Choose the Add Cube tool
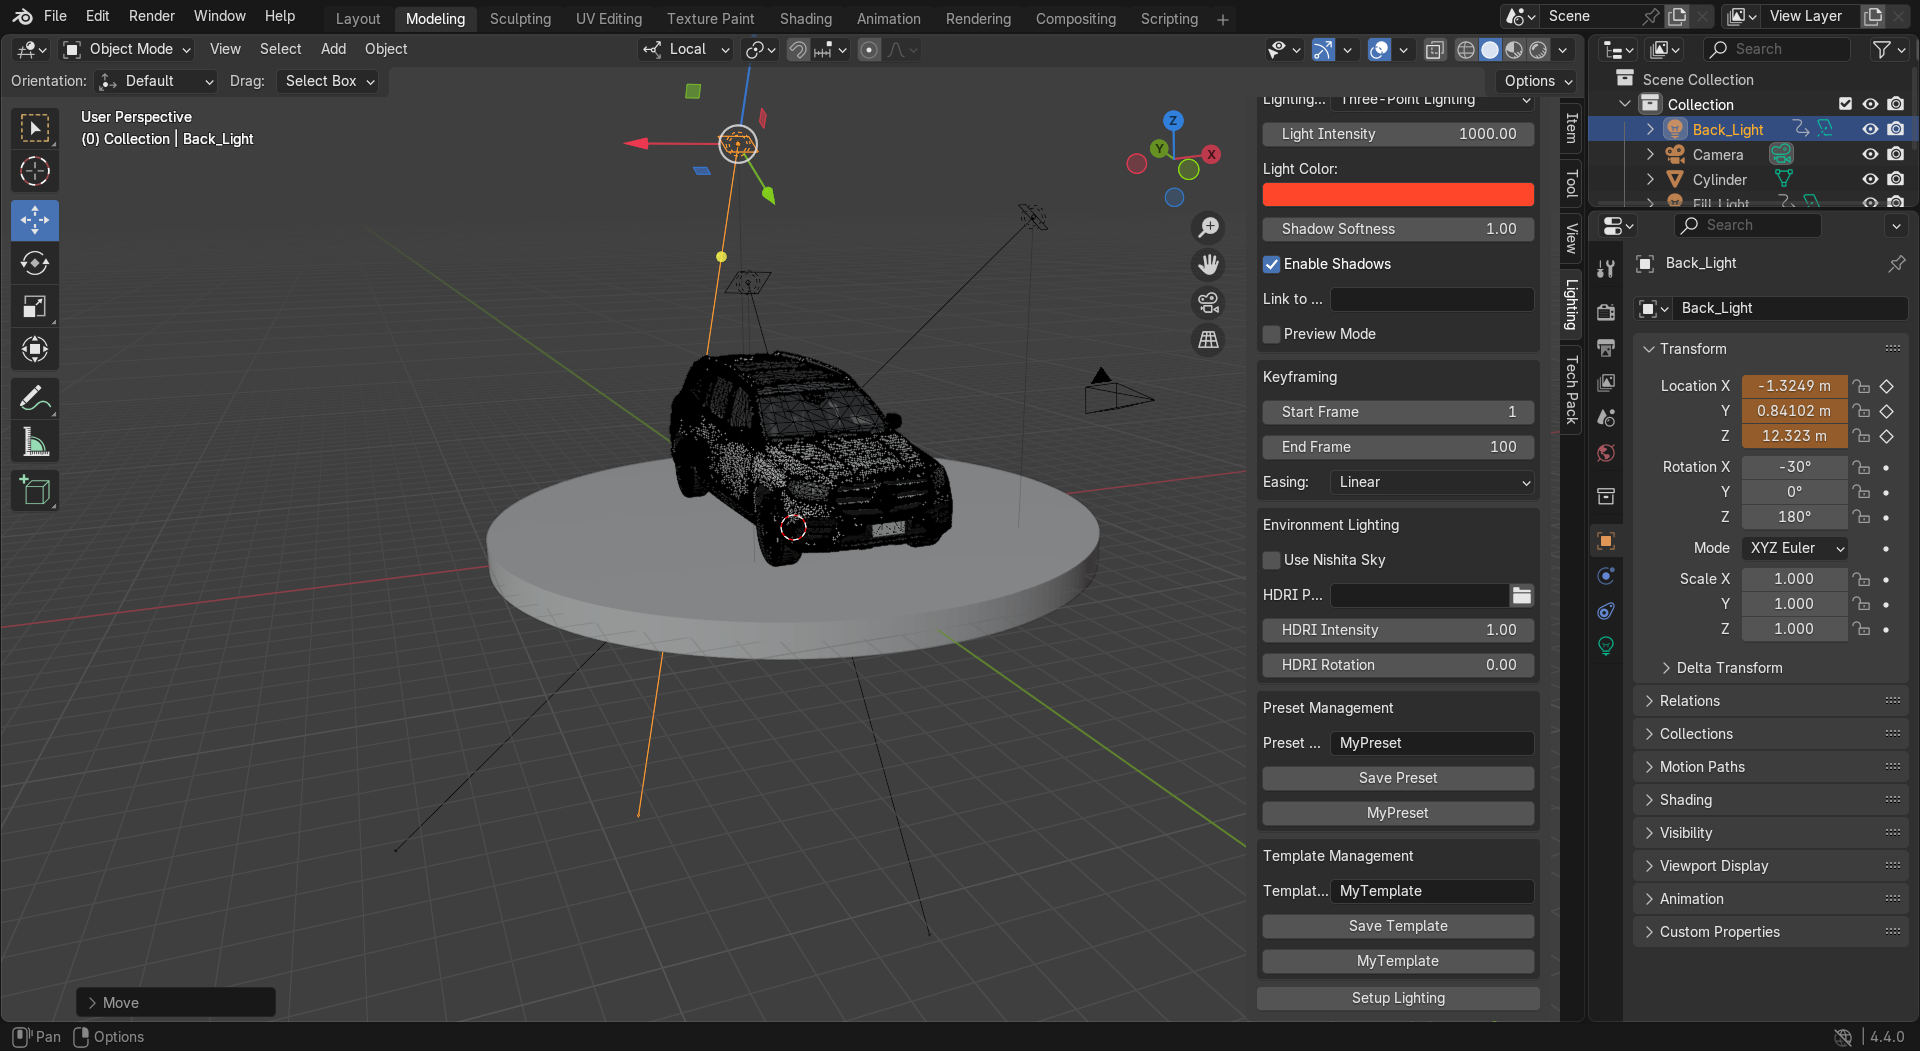The height and width of the screenshot is (1051, 1920). pos(35,491)
